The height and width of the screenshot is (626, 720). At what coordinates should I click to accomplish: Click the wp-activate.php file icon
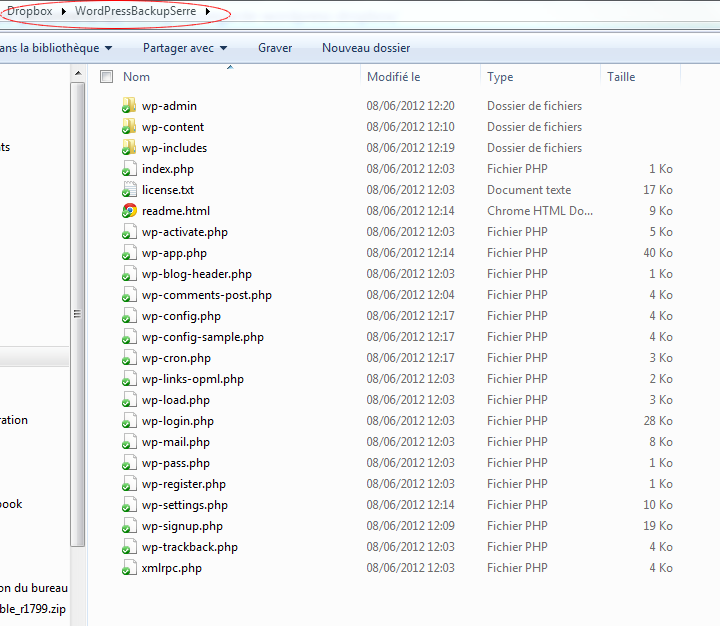[129, 232]
